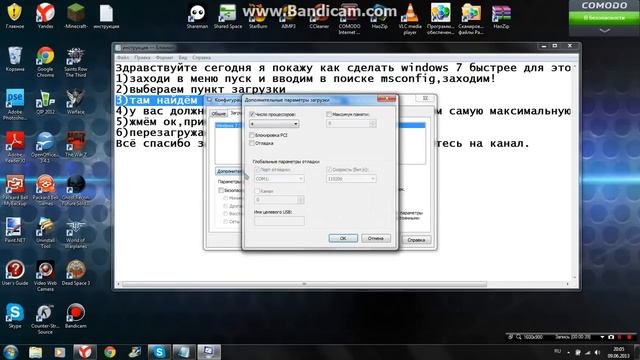
Task: Confirm with OK in boot options dialog
Action: coord(343,238)
